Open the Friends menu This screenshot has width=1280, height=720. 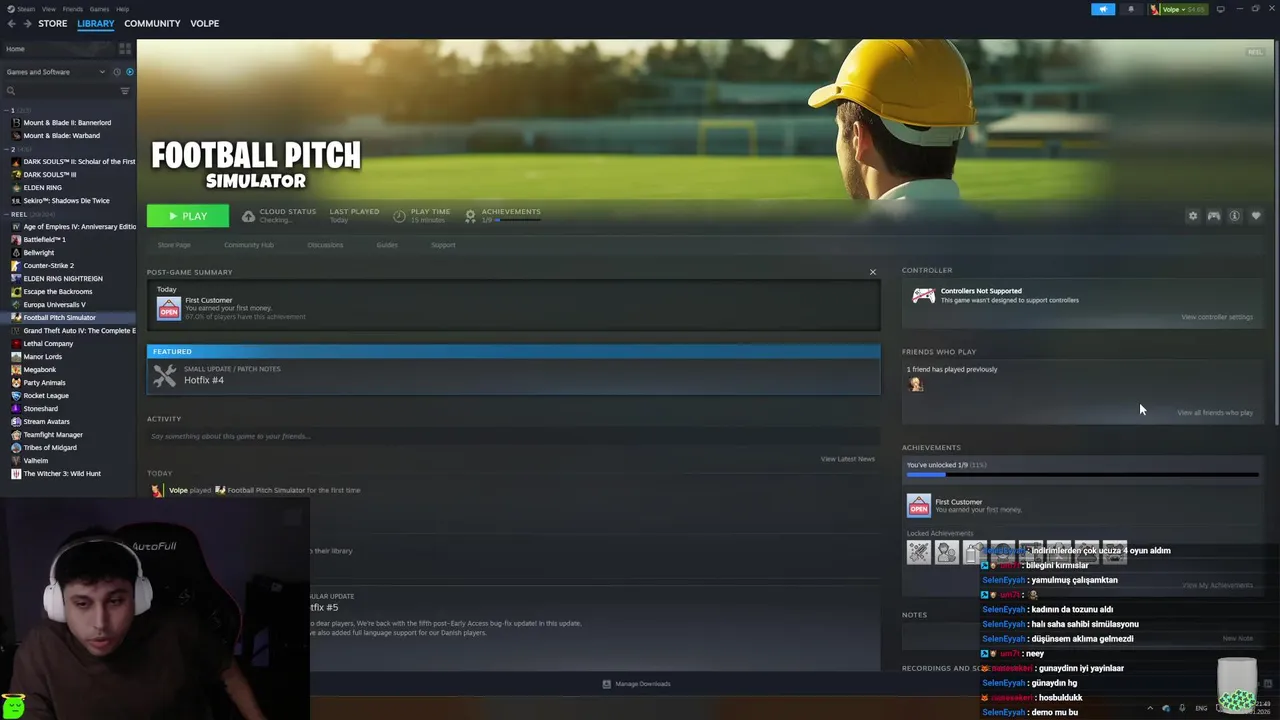[x=73, y=9]
